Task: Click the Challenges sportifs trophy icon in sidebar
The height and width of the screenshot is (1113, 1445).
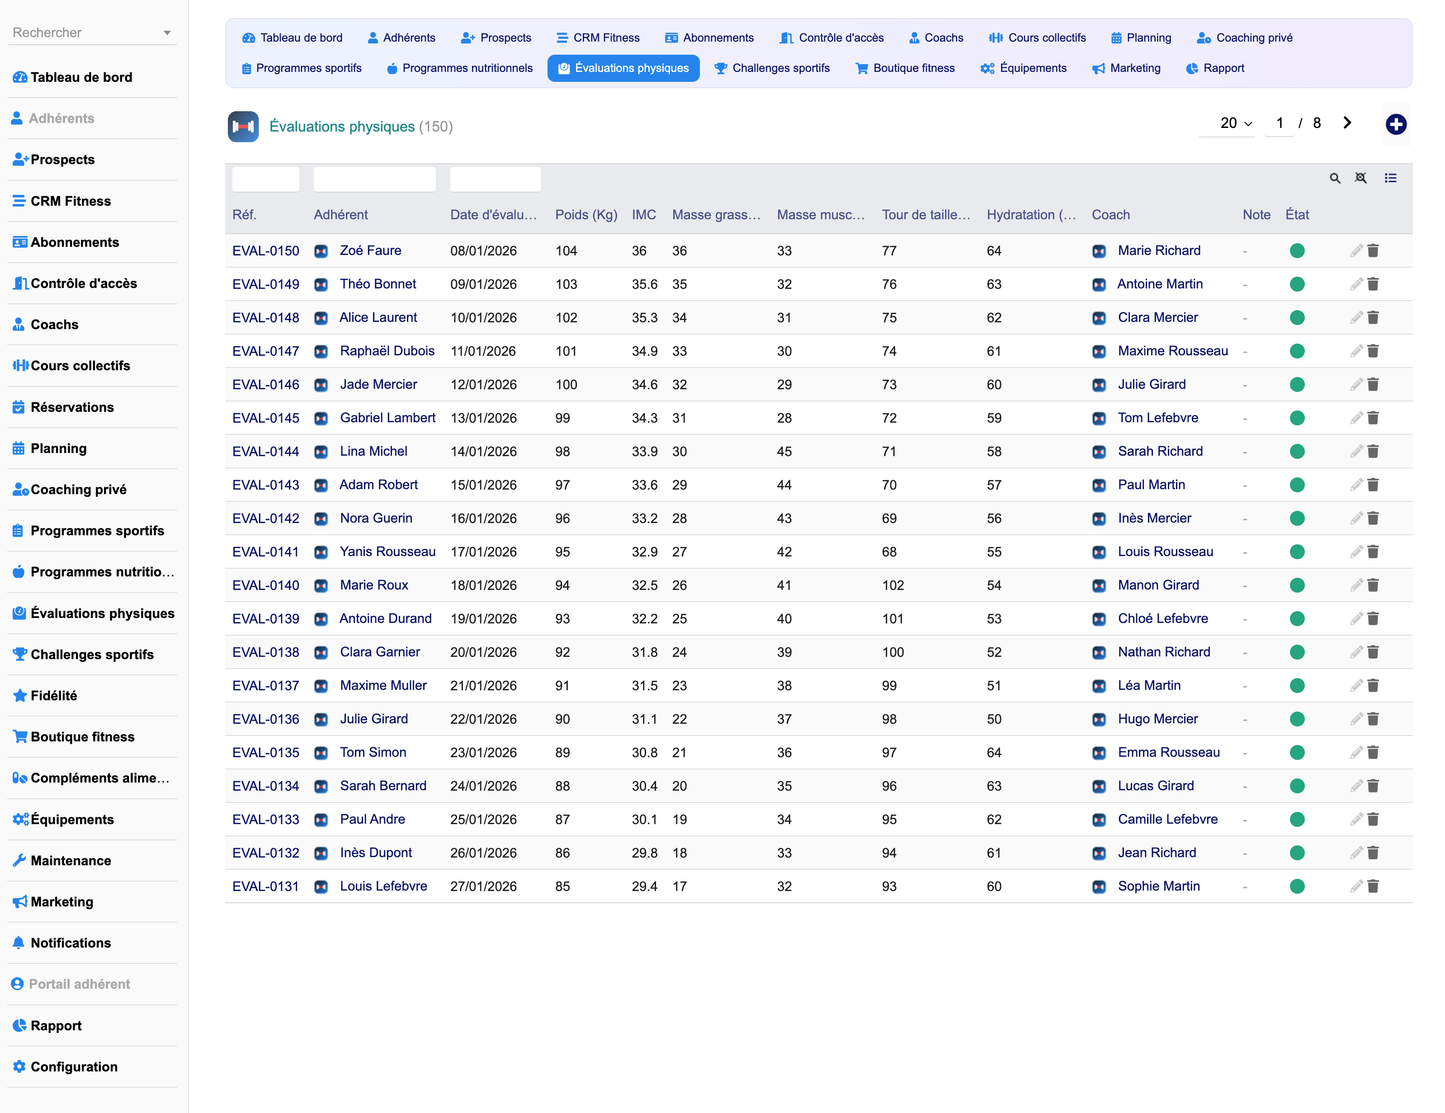Action: point(19,655)
